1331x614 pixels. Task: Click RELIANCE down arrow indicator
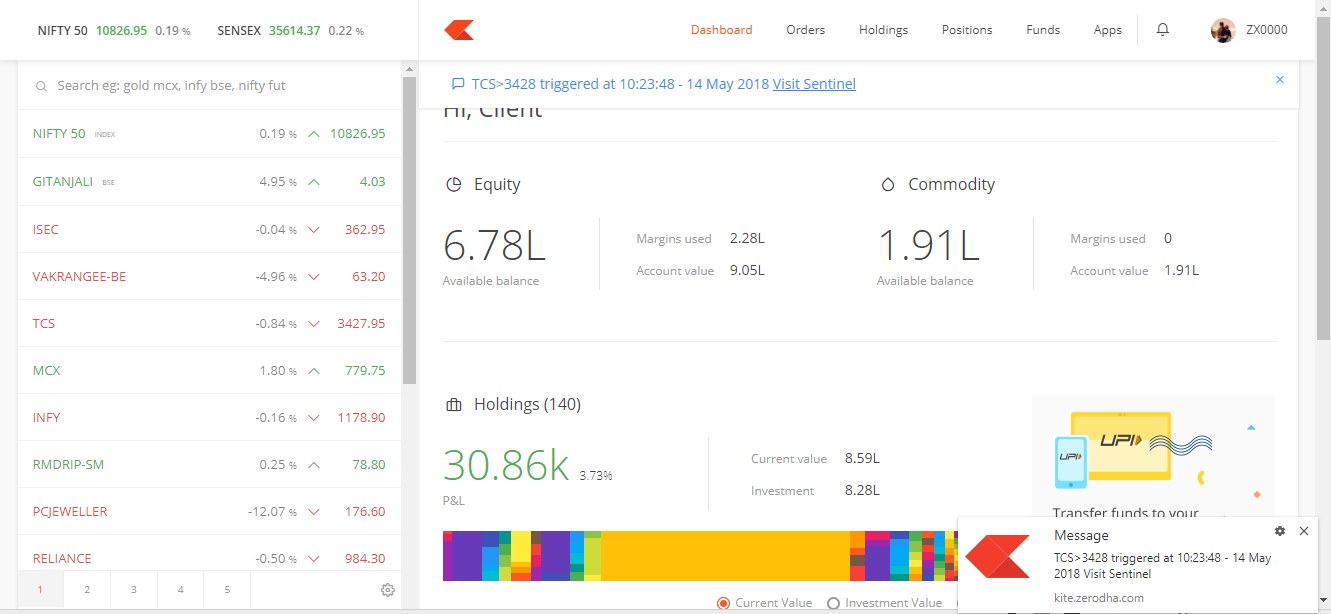tap(314, 559)
